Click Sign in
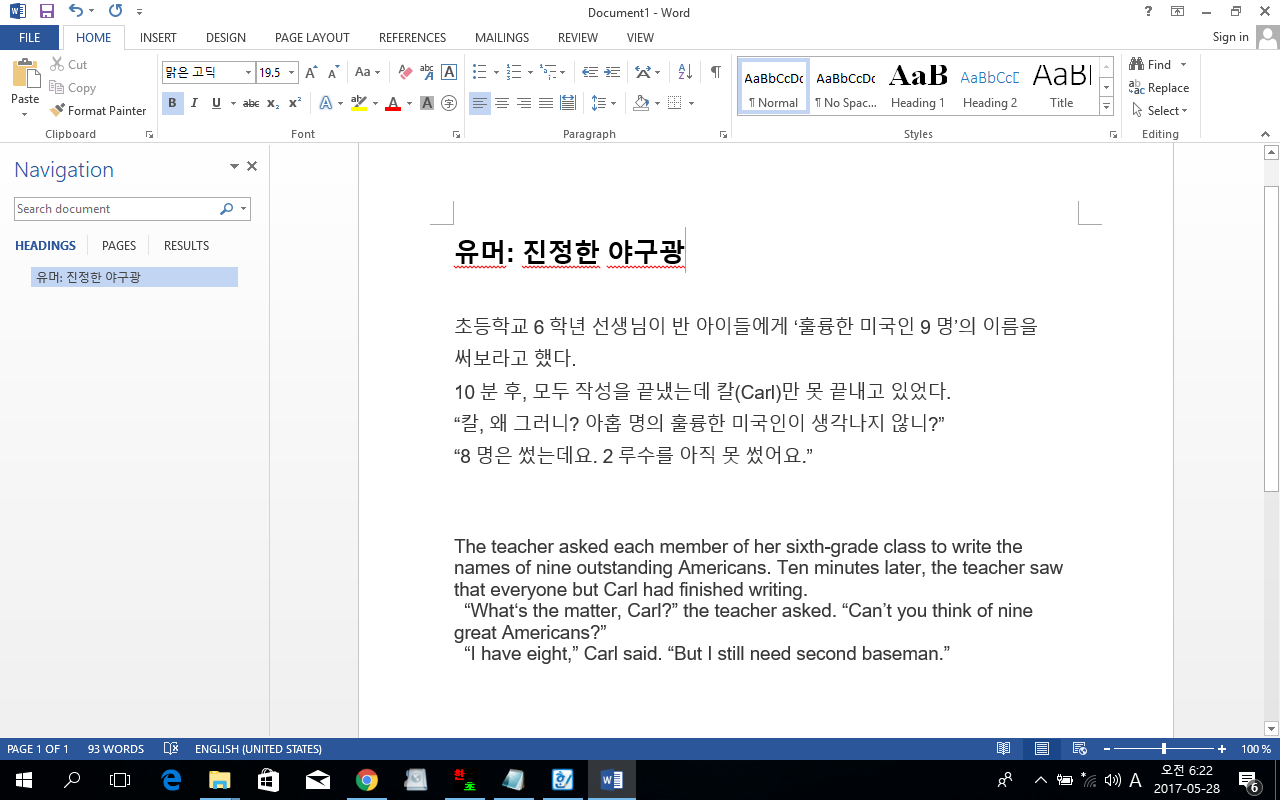This screenshot has width=1280, height=800. click(x=1230, y=37)
